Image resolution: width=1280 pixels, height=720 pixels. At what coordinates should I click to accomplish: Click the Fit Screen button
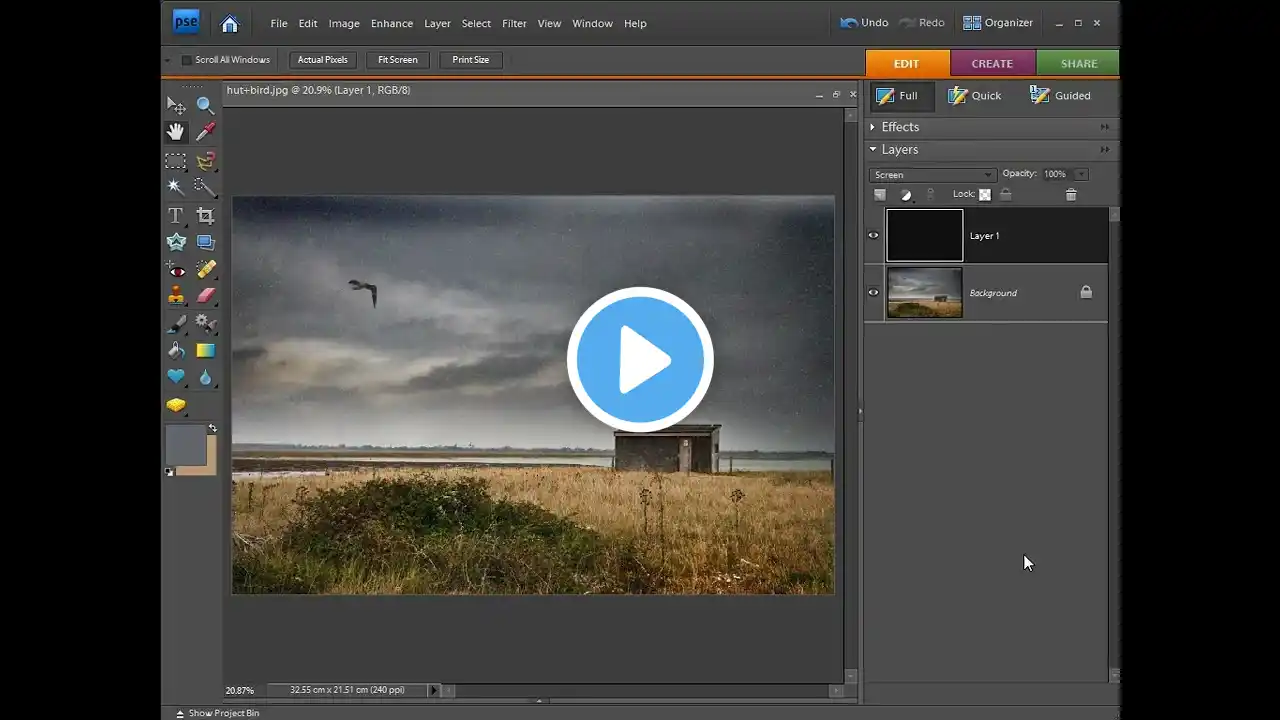point(397,60)
